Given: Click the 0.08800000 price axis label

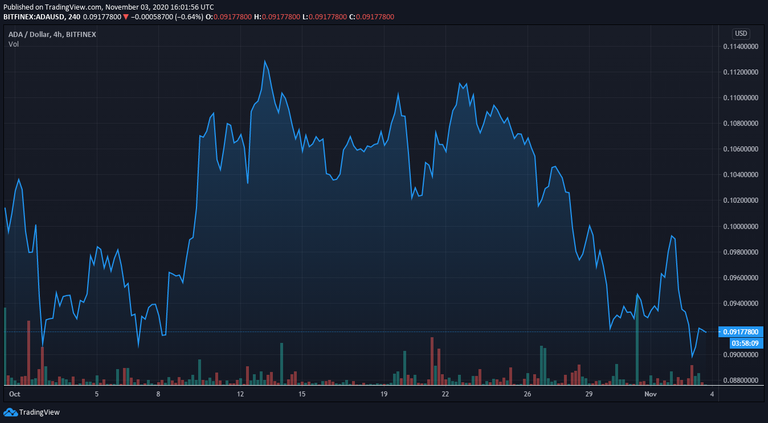Looking at the screenshot, I should [x=741, y=380].
